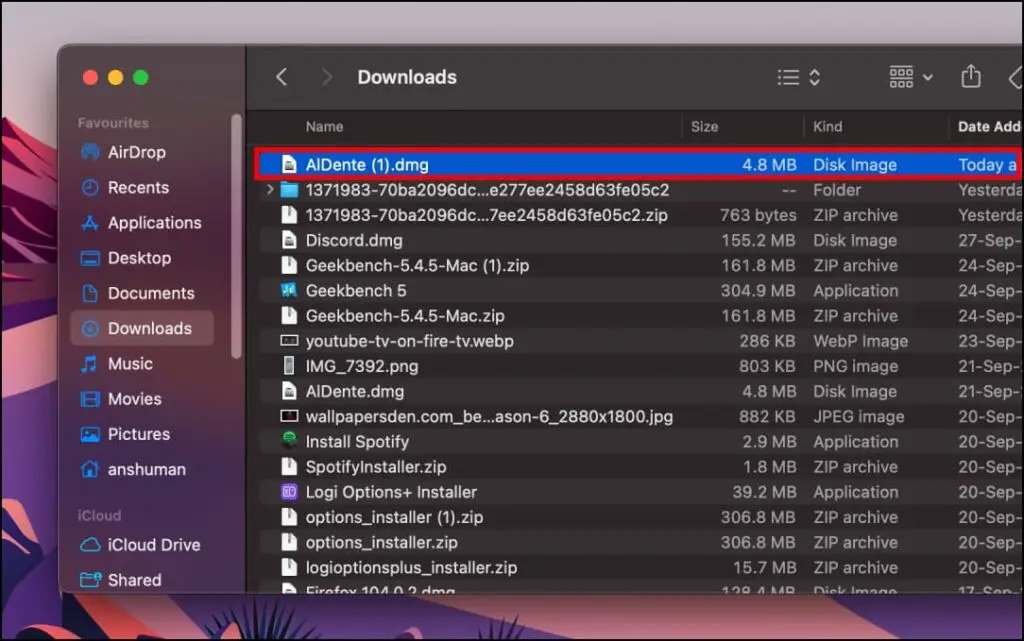Click the JPEG image kind cell
This screenshot has height=641, width=1024.
(858, 416)
